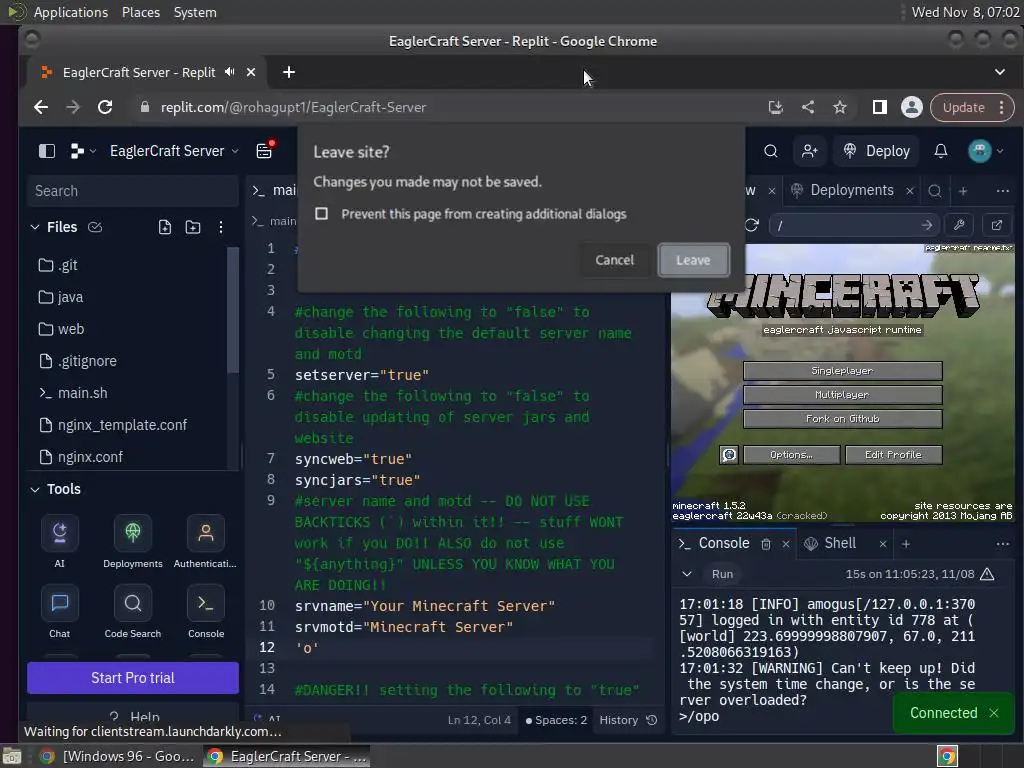The image size is (1024, 768).
Task: Mute the EaglerCraft Server tab audio
Action: [230, 72]
